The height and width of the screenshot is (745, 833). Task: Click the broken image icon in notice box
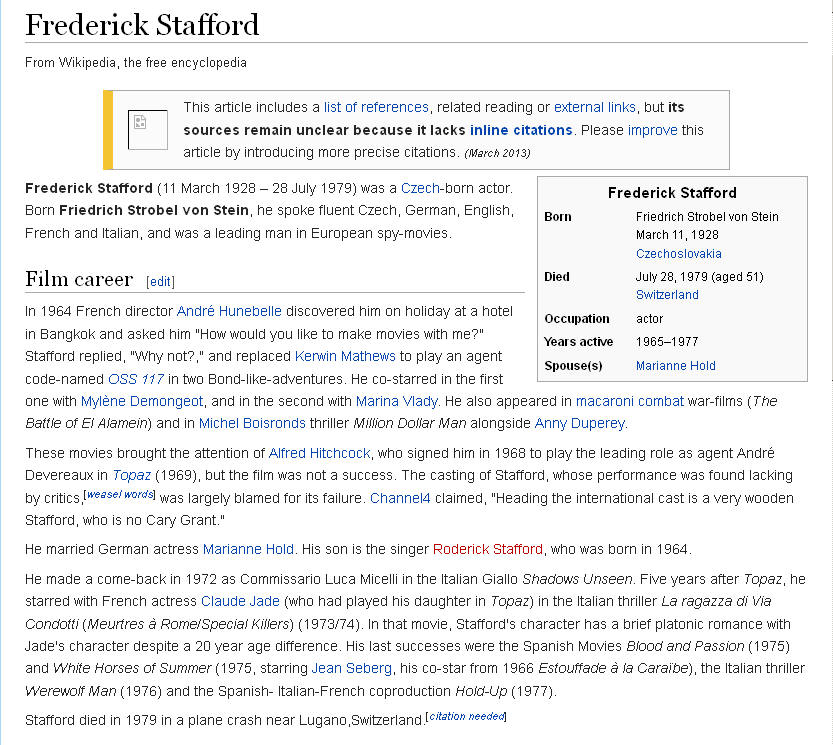tap(148, 130)
